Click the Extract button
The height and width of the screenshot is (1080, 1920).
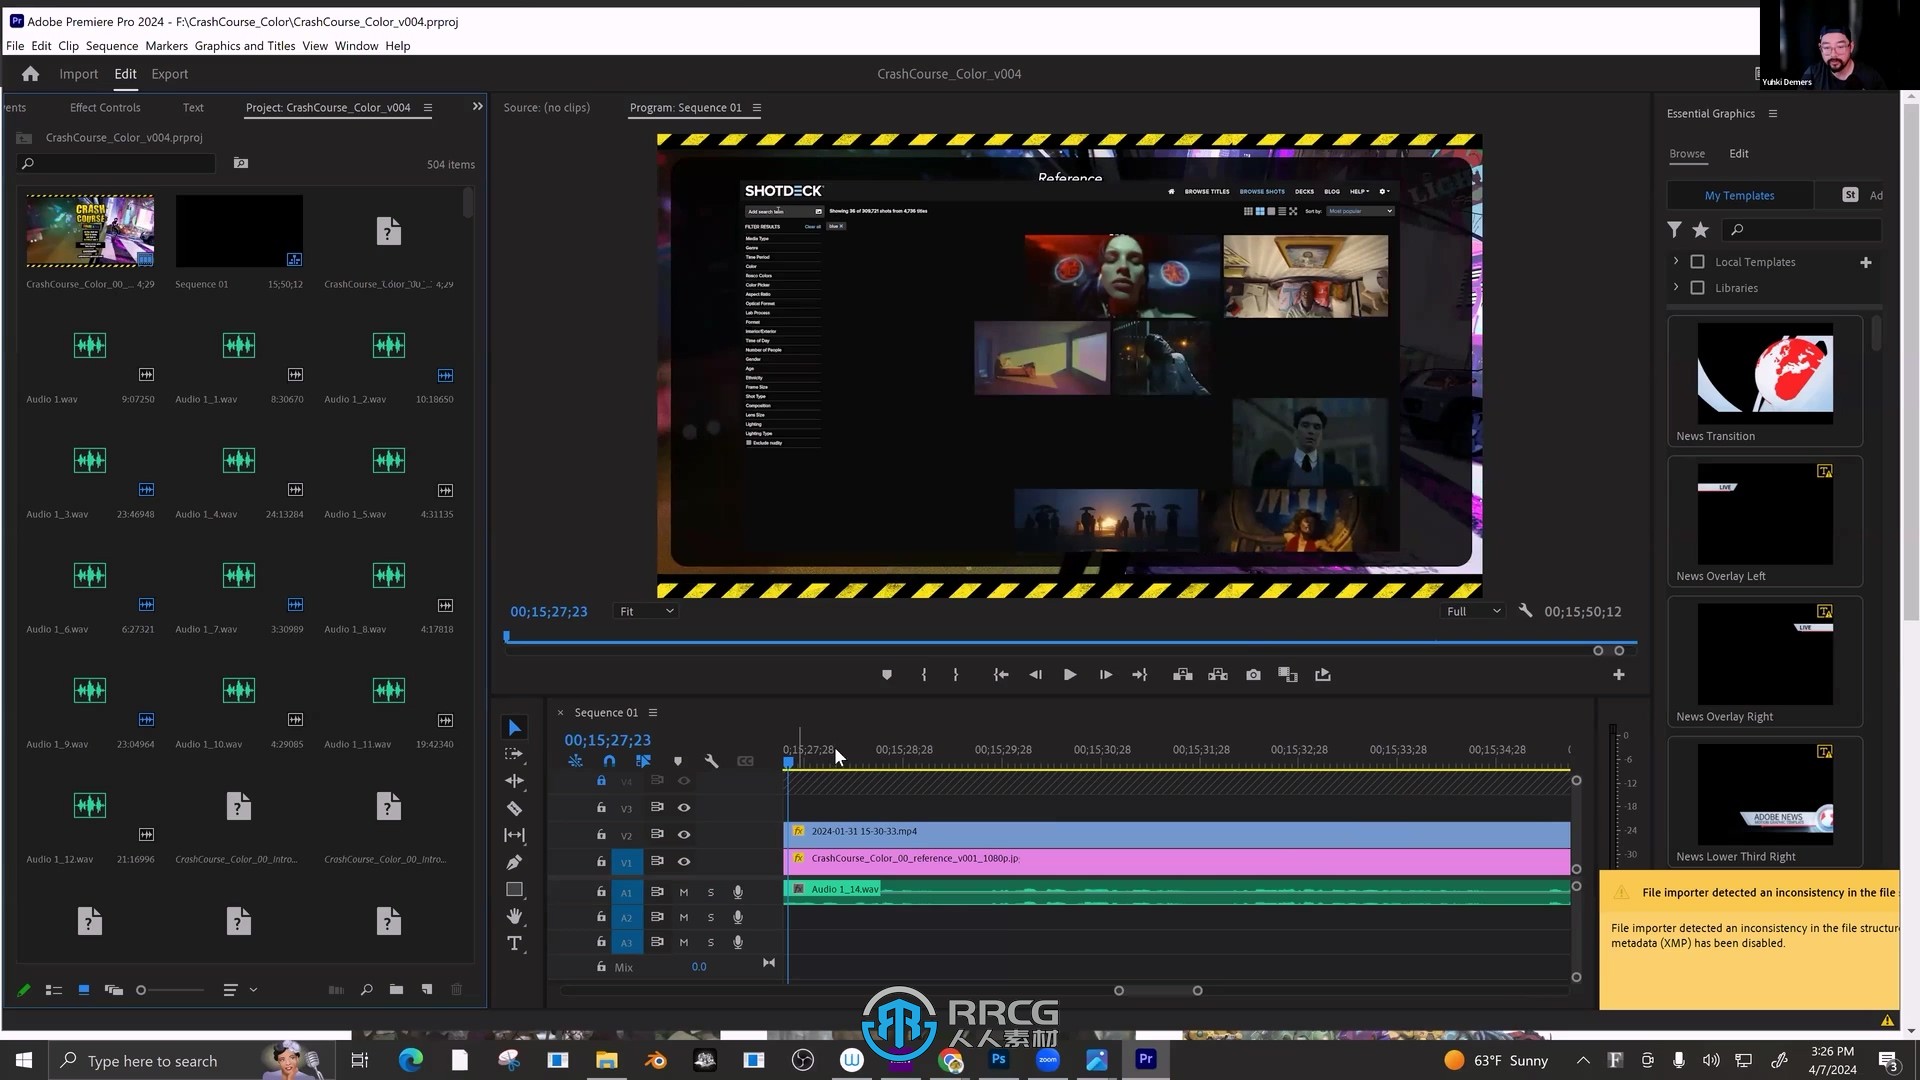[1217, 675]
